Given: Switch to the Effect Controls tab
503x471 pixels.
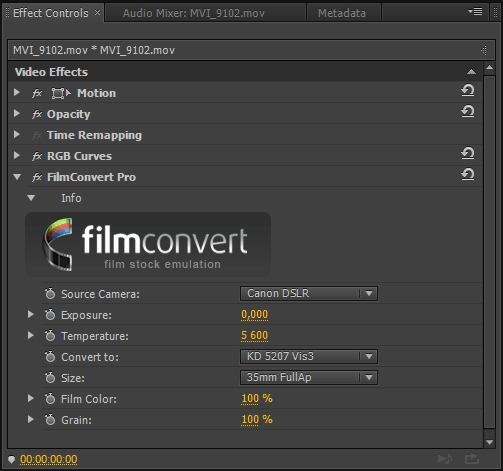Looking at the screenshot, I should 51,13.
